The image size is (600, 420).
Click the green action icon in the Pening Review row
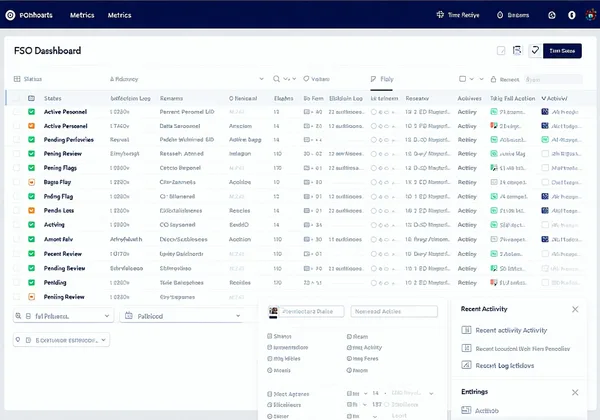click(494, 154)
